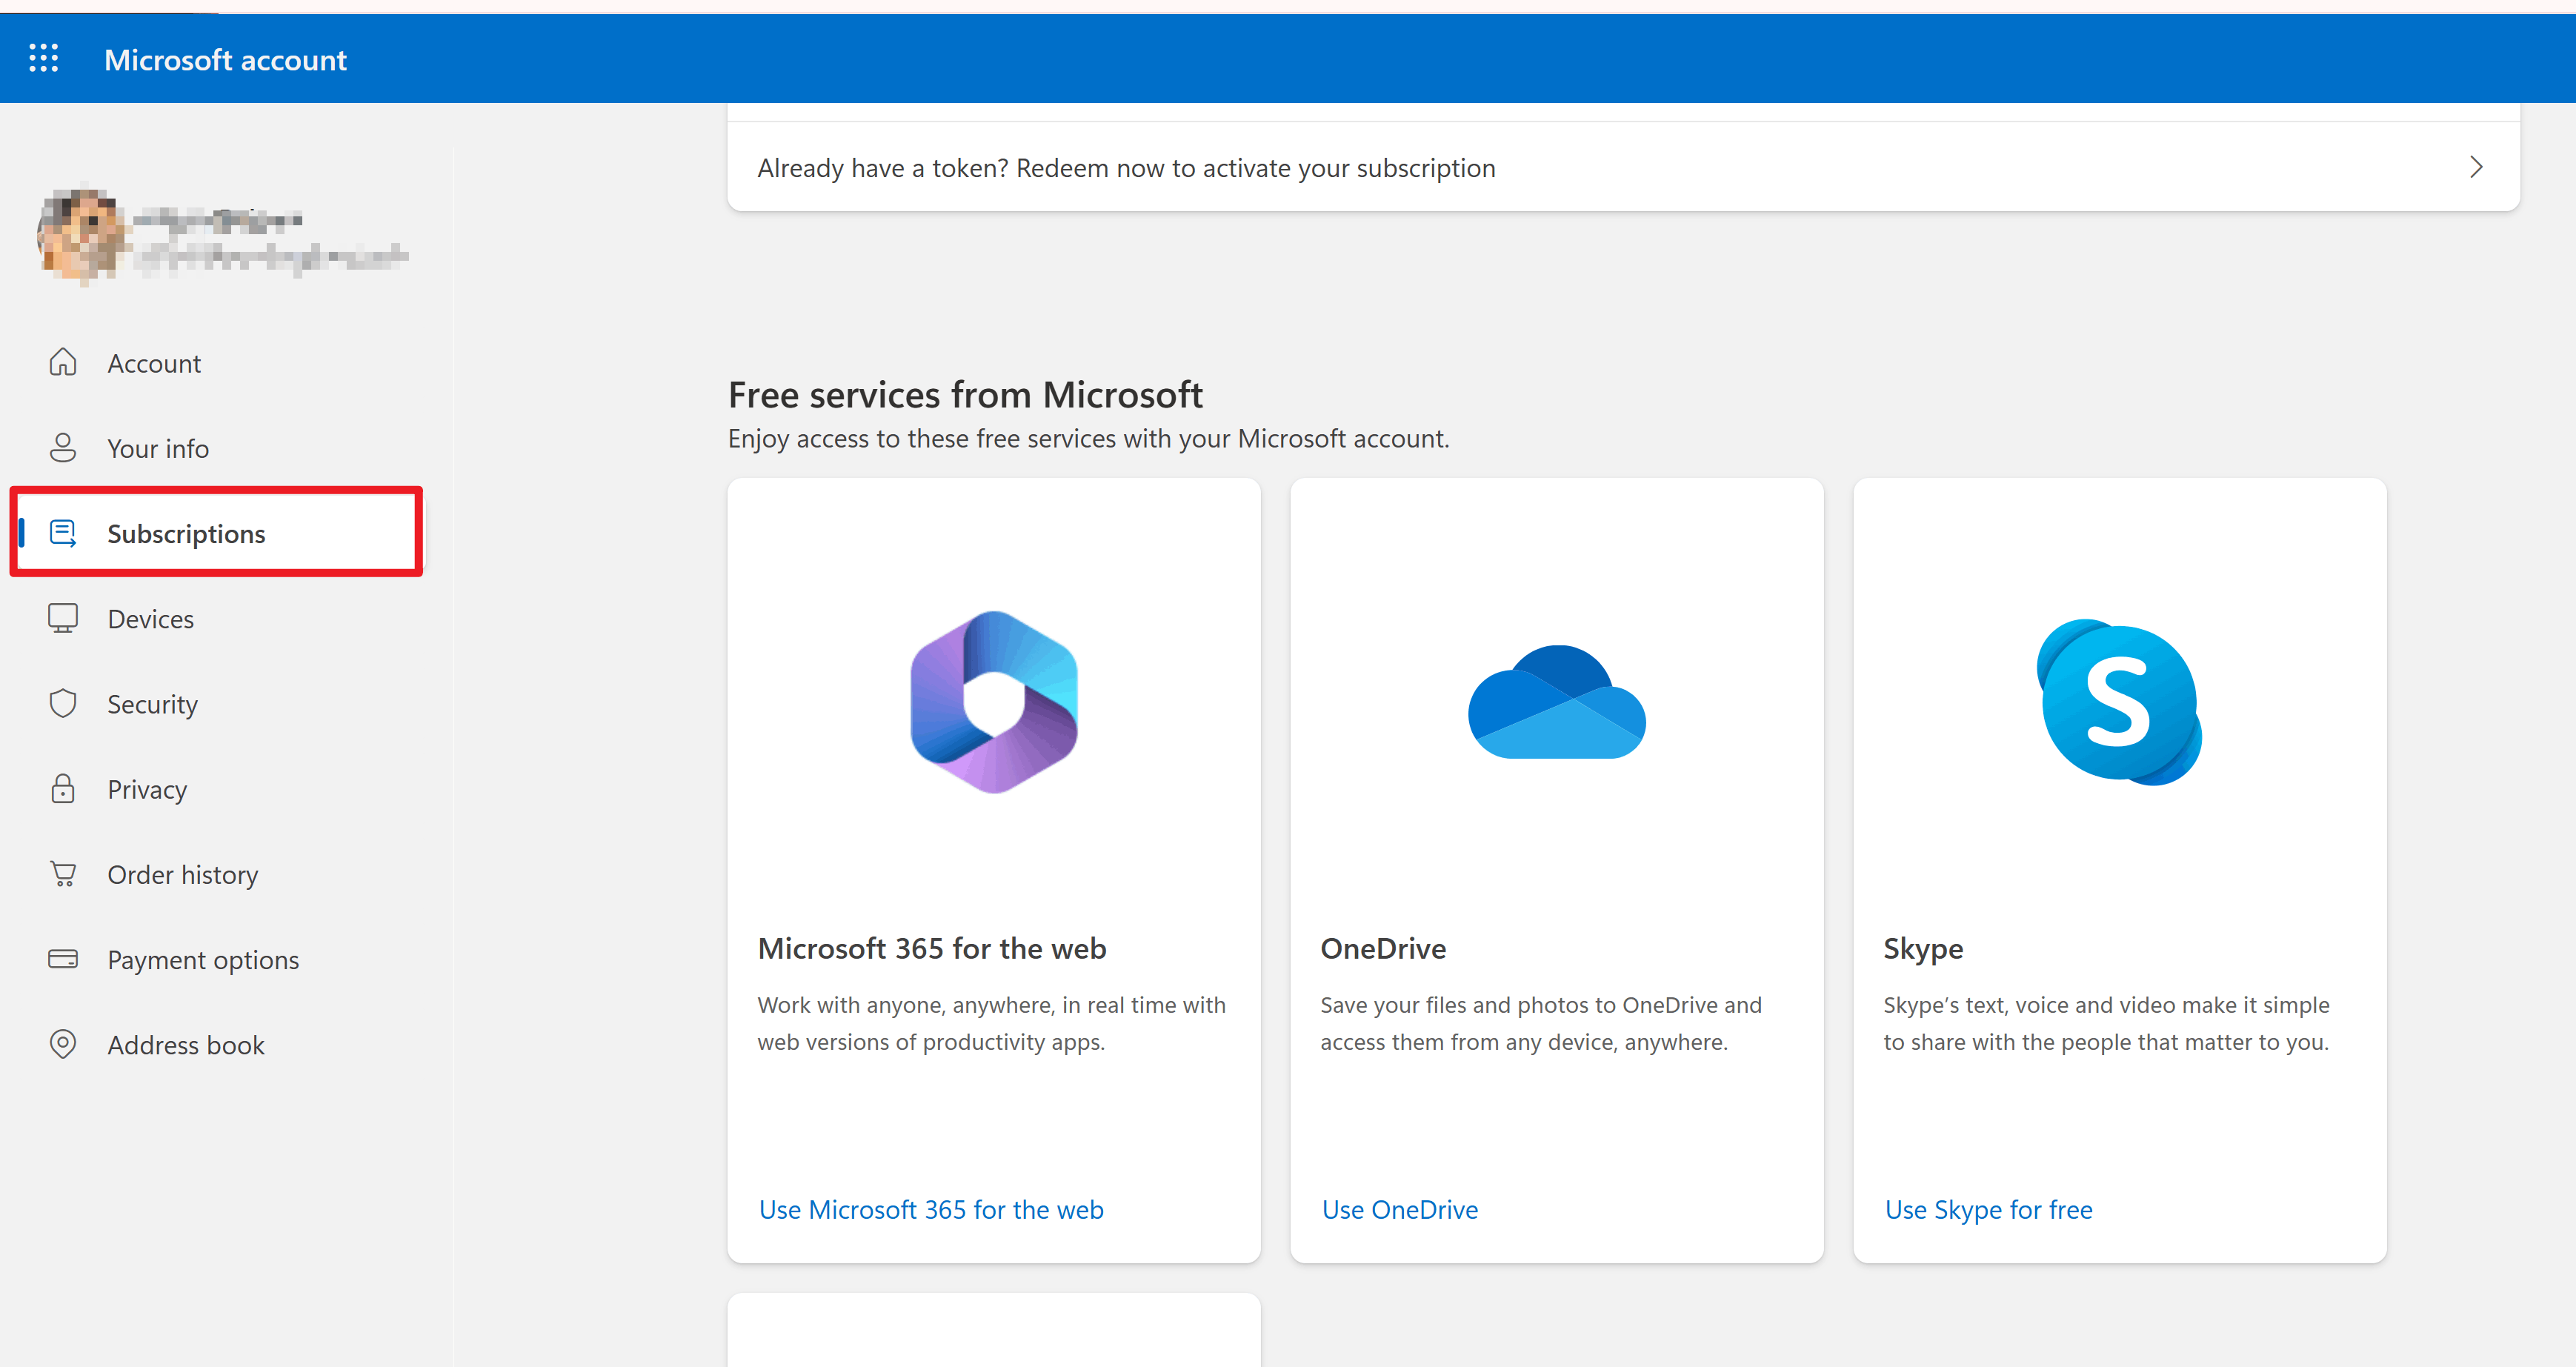2576x1367 pixels.
Task: Click the Security shield icon
Action: tap(63, 704)
